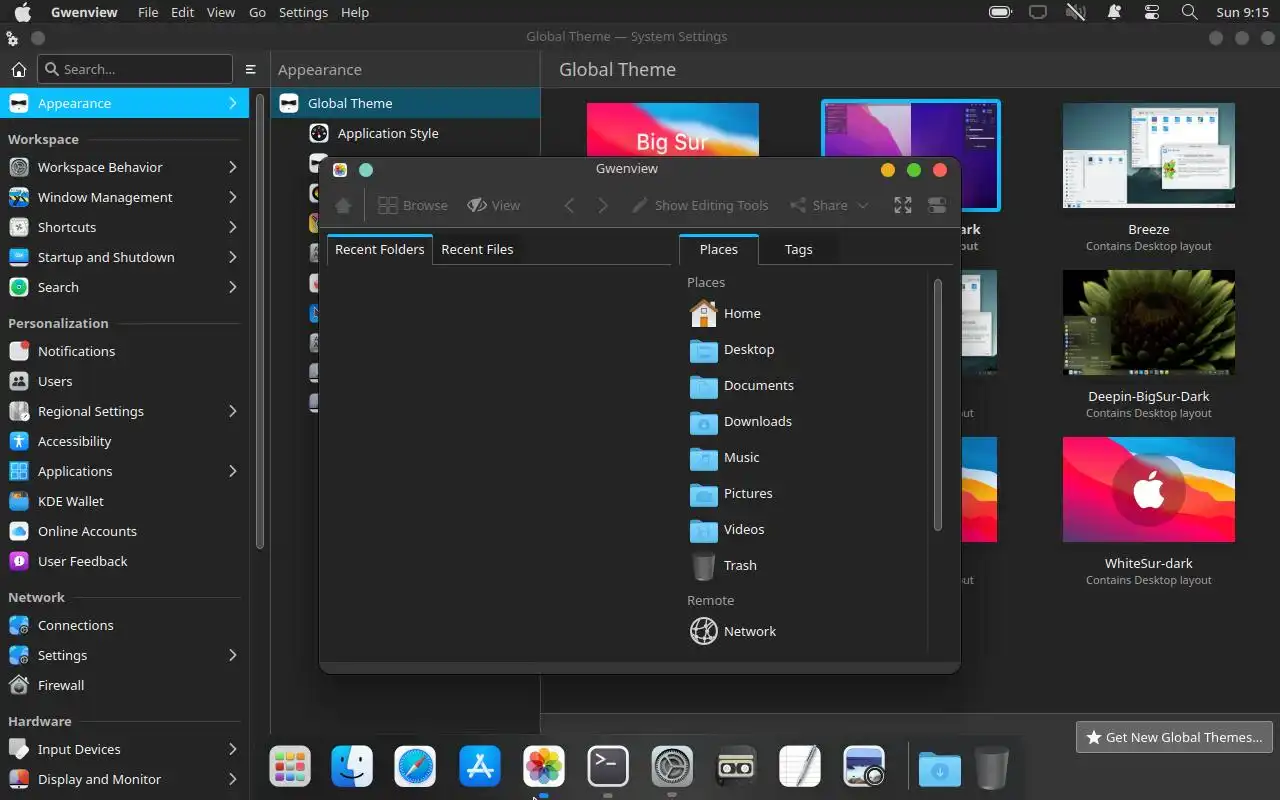Open the Go menu
The width and height of the screenshot is (1280, 800).
(257, 12)
